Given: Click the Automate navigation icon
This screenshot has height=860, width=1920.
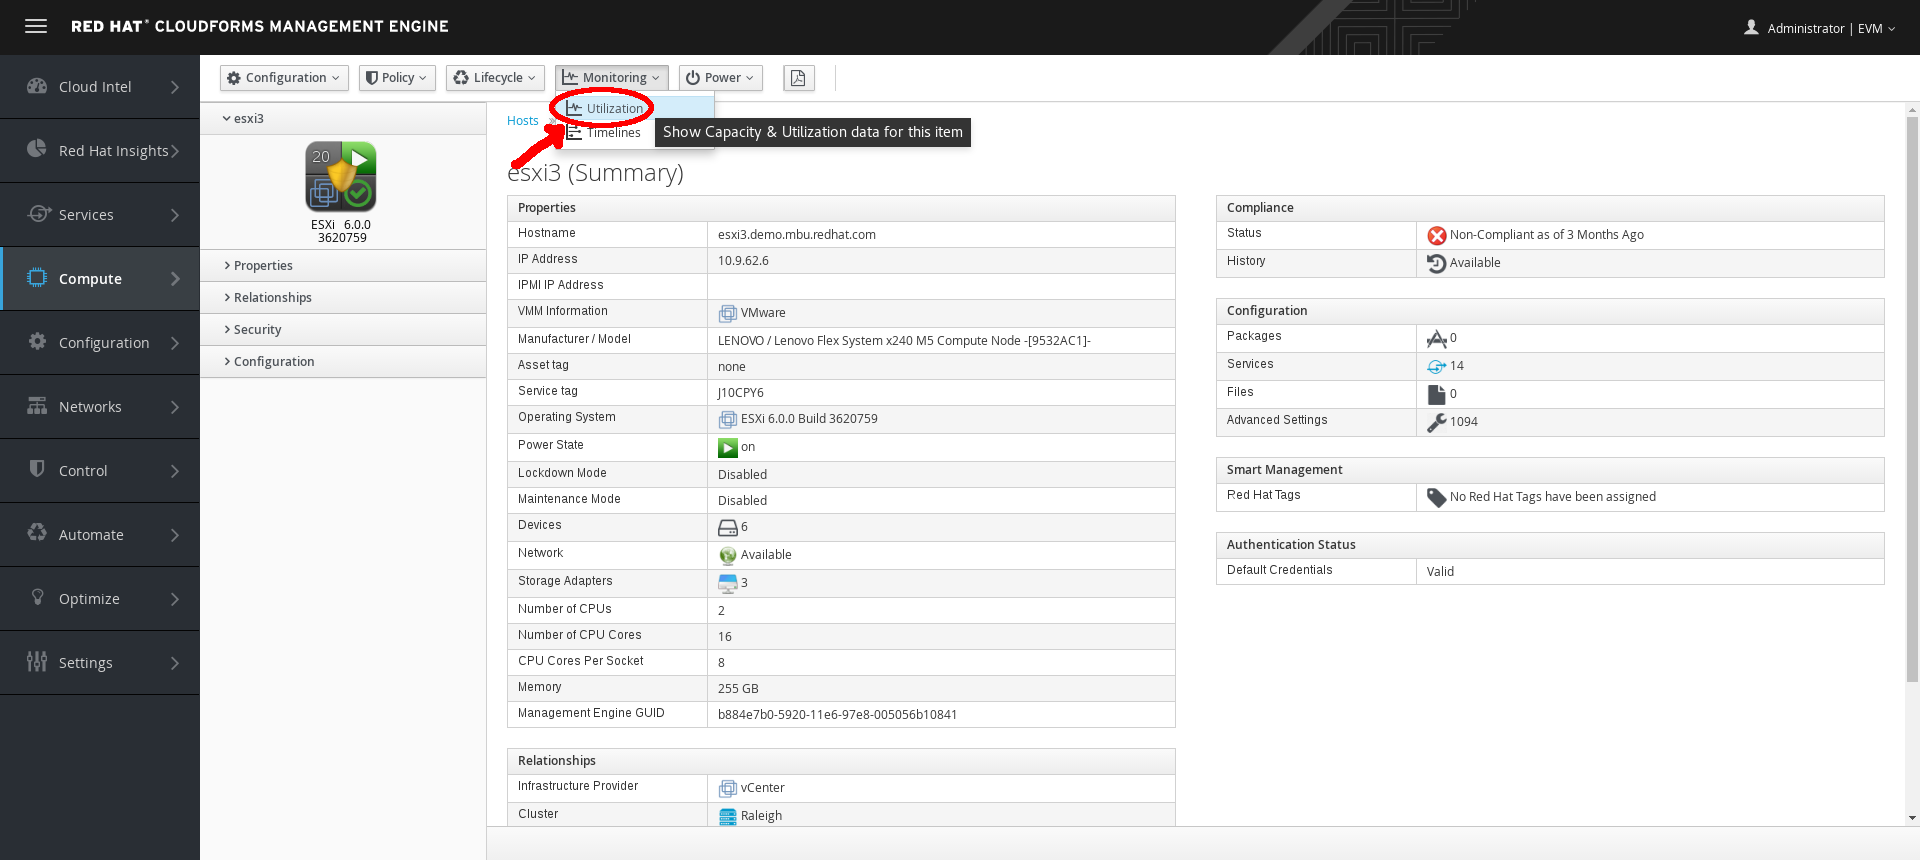Looking at the screenshot, I should [37, 533].
